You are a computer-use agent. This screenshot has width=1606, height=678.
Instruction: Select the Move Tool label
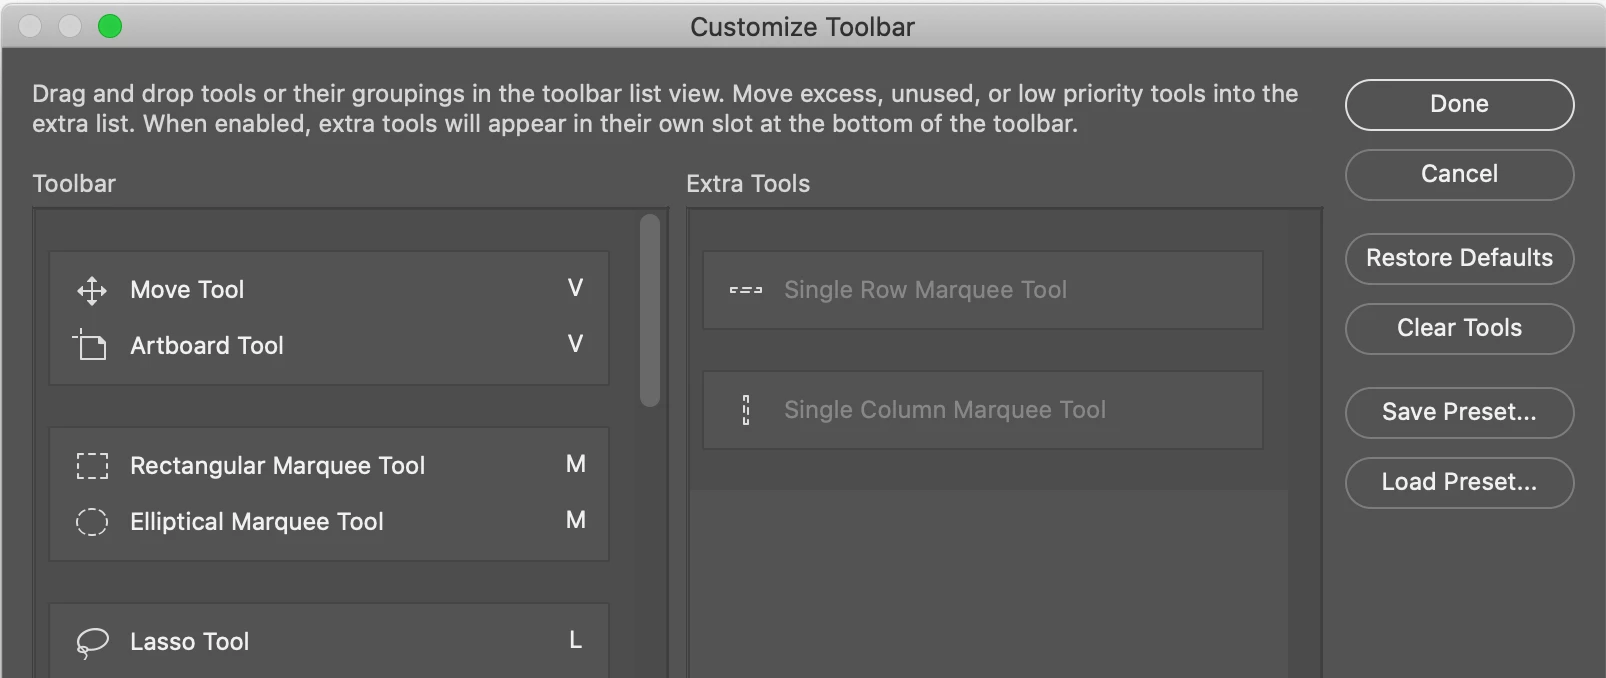pos(187,290)
